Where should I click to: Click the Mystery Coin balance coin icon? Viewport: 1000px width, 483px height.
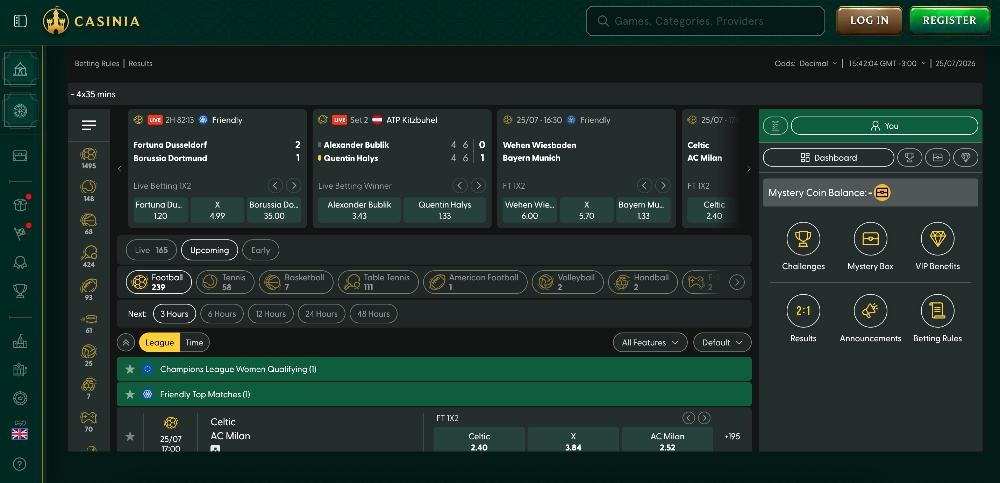pos(882,193)
